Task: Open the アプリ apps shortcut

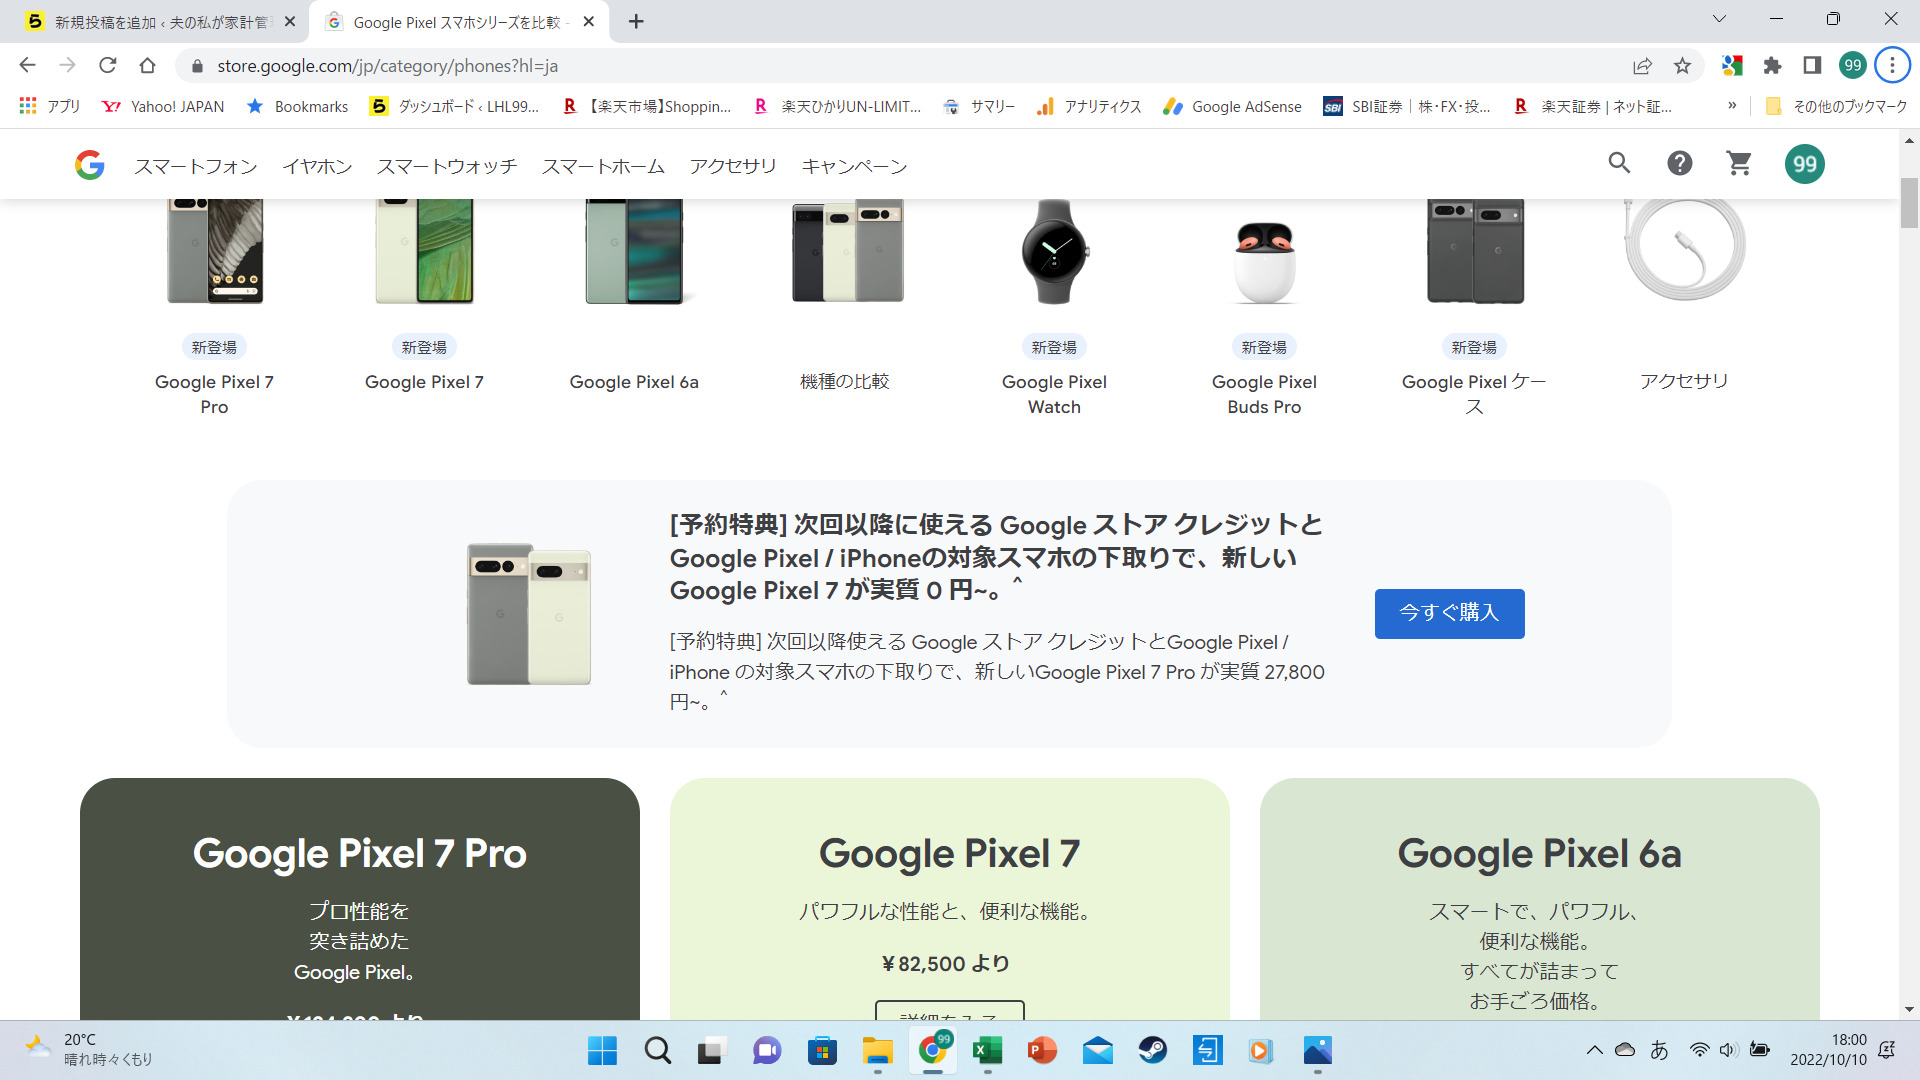Action: [x=49, y=106]
